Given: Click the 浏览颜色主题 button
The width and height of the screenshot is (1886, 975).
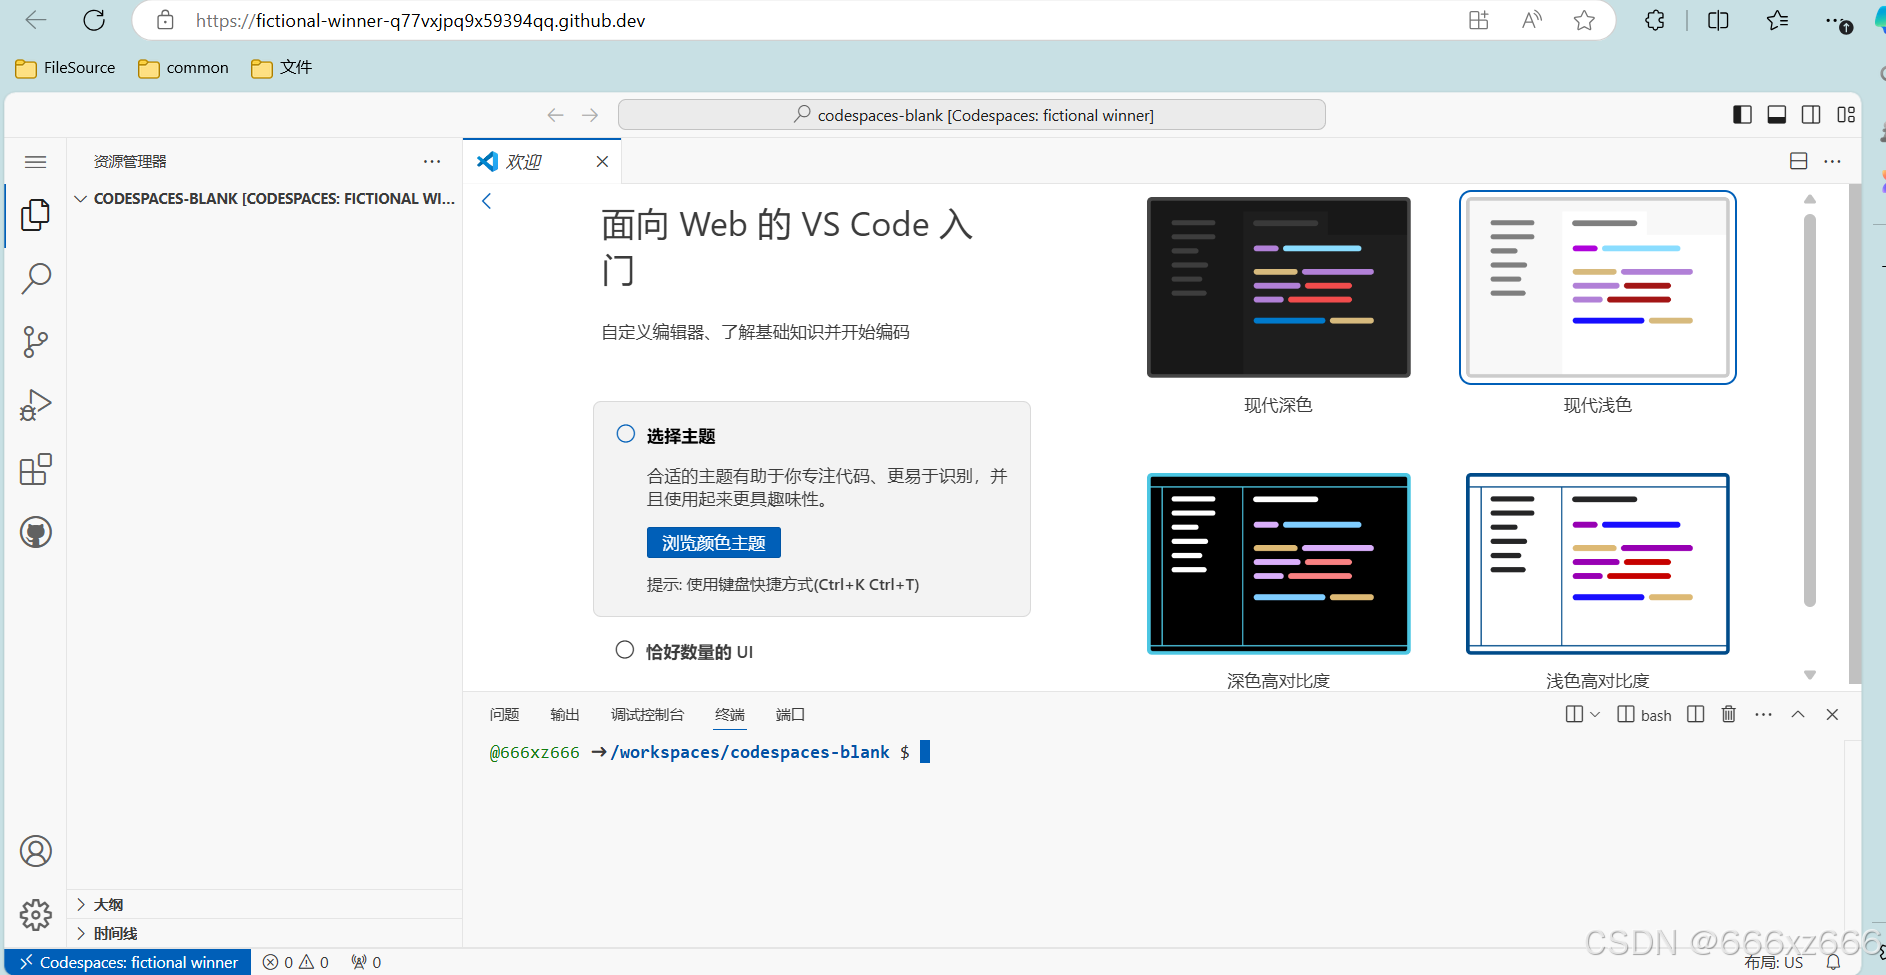Looking at the screenshot, I should click(x=714, y=543).
